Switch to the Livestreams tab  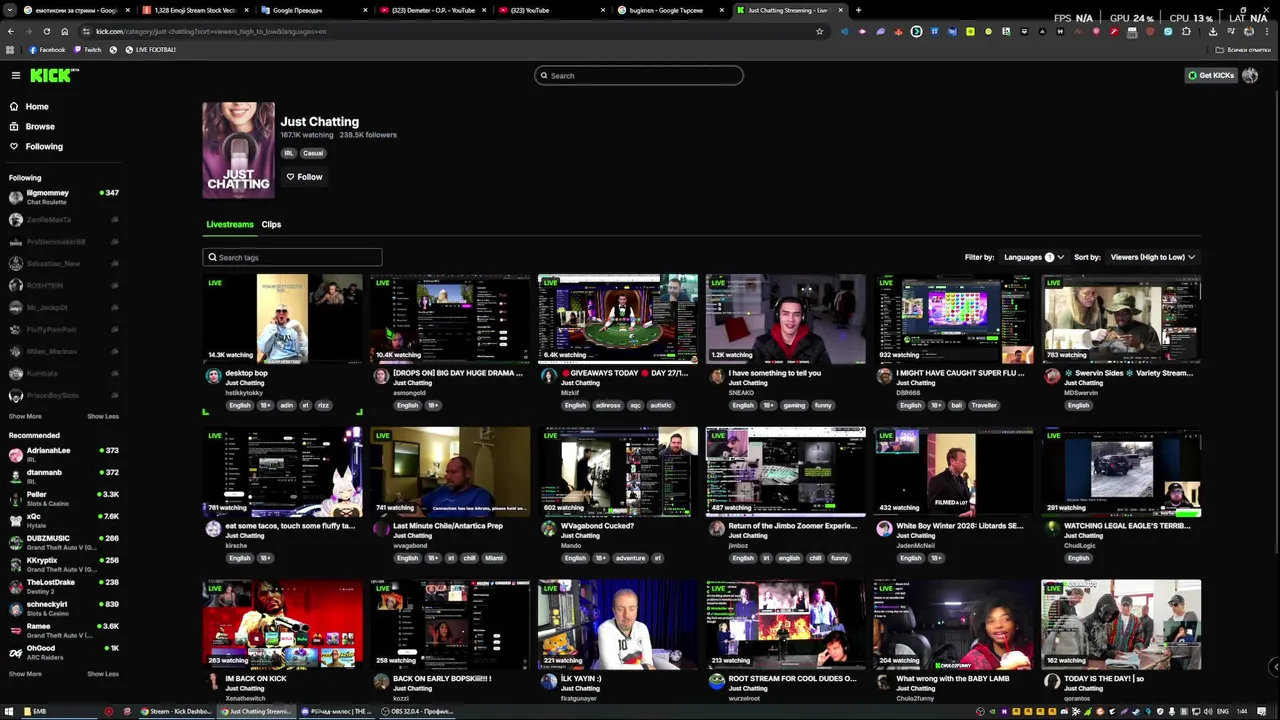point(230,224)
